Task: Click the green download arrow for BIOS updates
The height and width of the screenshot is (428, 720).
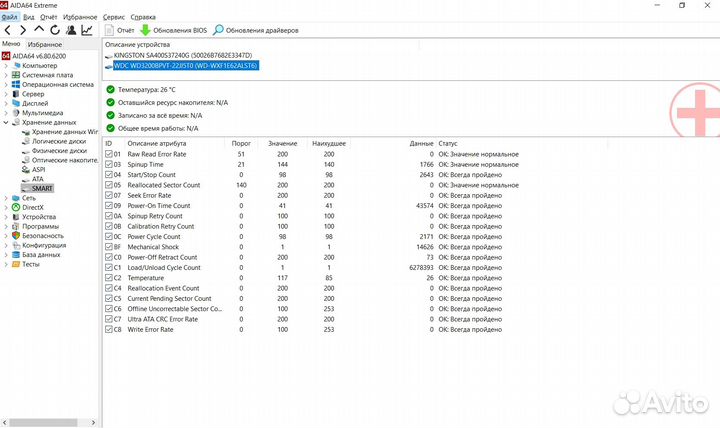Action: (x=146, y=30)
